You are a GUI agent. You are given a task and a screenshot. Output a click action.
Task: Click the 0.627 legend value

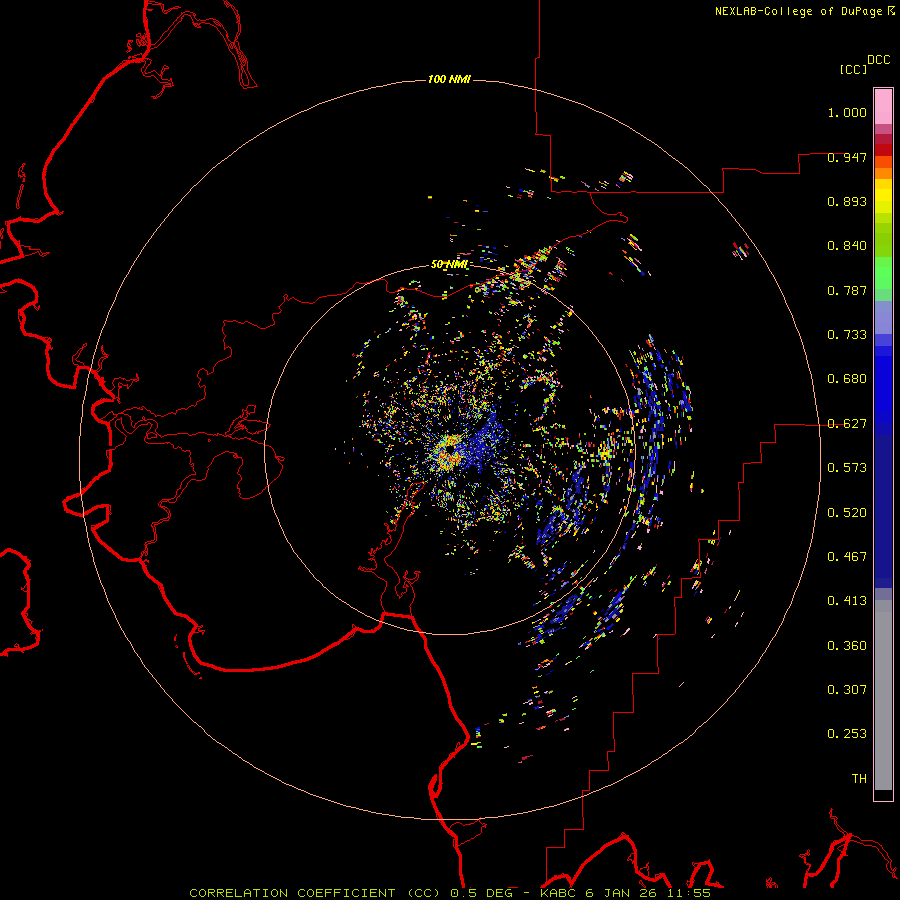tap(847, 424)
